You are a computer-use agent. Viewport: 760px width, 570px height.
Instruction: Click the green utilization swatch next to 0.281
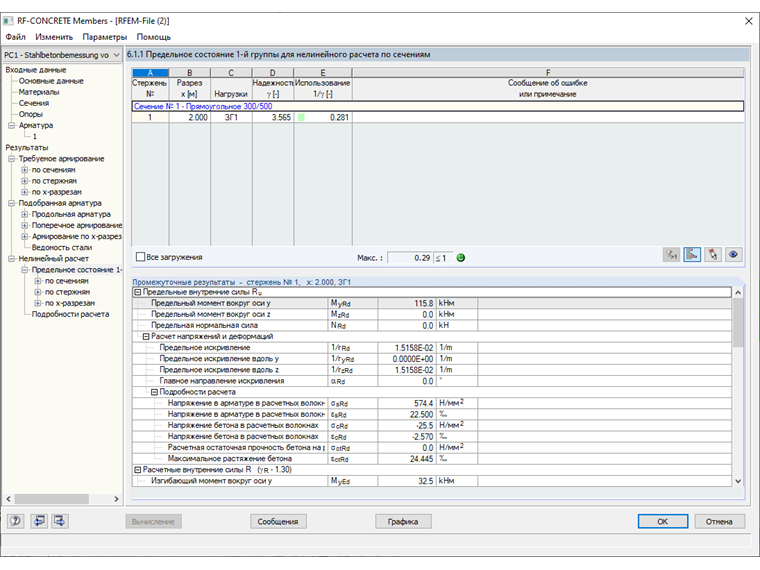(x=301, y=117)
